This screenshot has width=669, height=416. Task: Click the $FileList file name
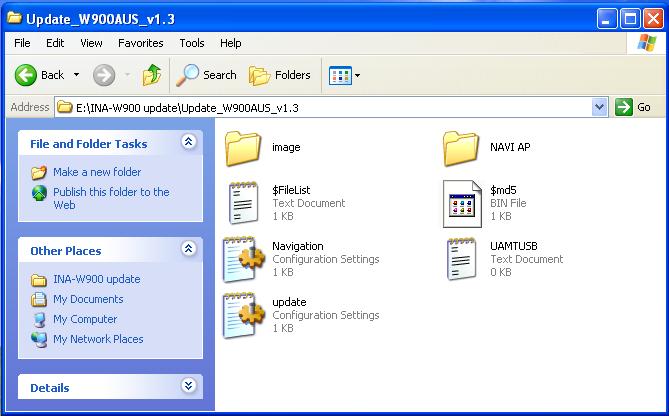(x=291, y=190)
